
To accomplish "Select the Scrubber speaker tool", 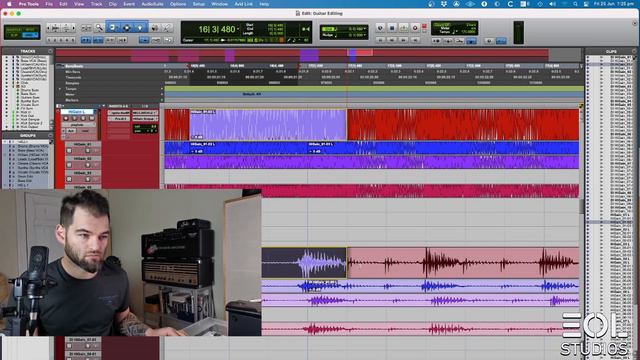I will 155,28.
